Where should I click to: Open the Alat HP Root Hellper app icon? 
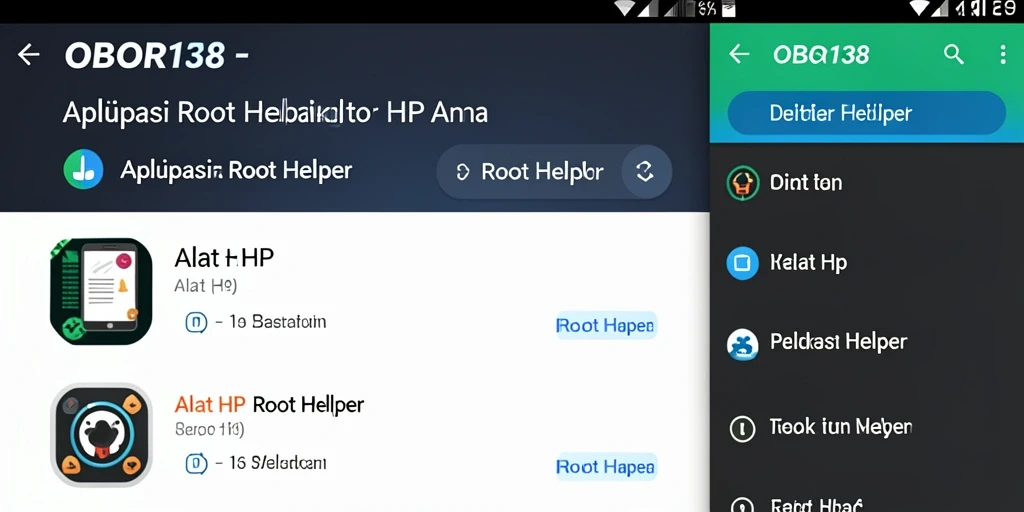pos(101,435)
